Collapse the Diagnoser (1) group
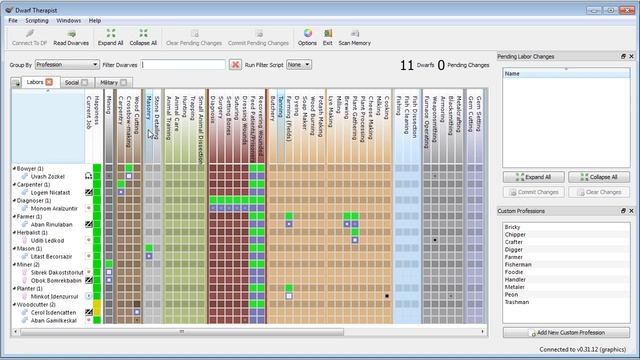Screen dimensions: 640x360 point(14,200)
